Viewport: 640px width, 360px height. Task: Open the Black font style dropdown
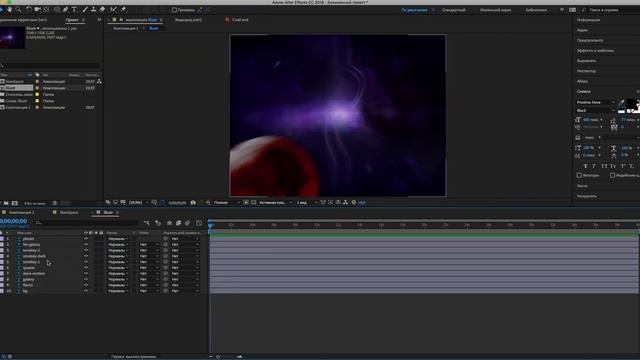[x=595, y=110]
